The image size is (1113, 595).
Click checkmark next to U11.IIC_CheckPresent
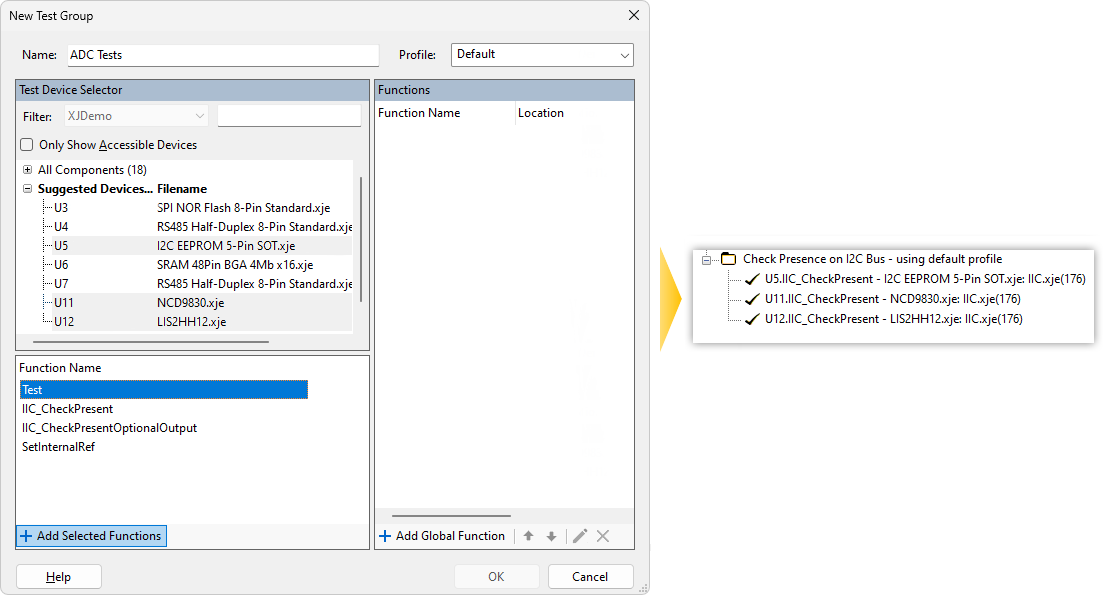(753, 299)
